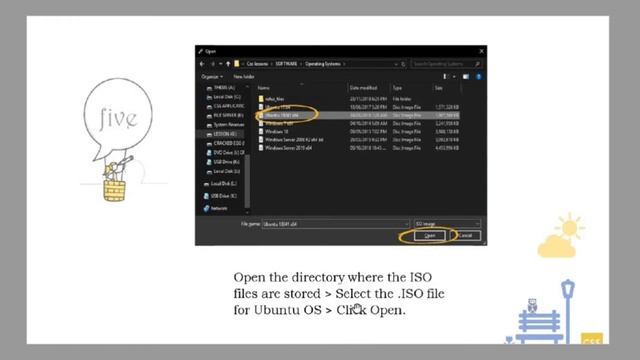This screenshot has height=360, width=640.
Task: Jump to Css lessons in breadcrumb
Action: click(257, 64)
